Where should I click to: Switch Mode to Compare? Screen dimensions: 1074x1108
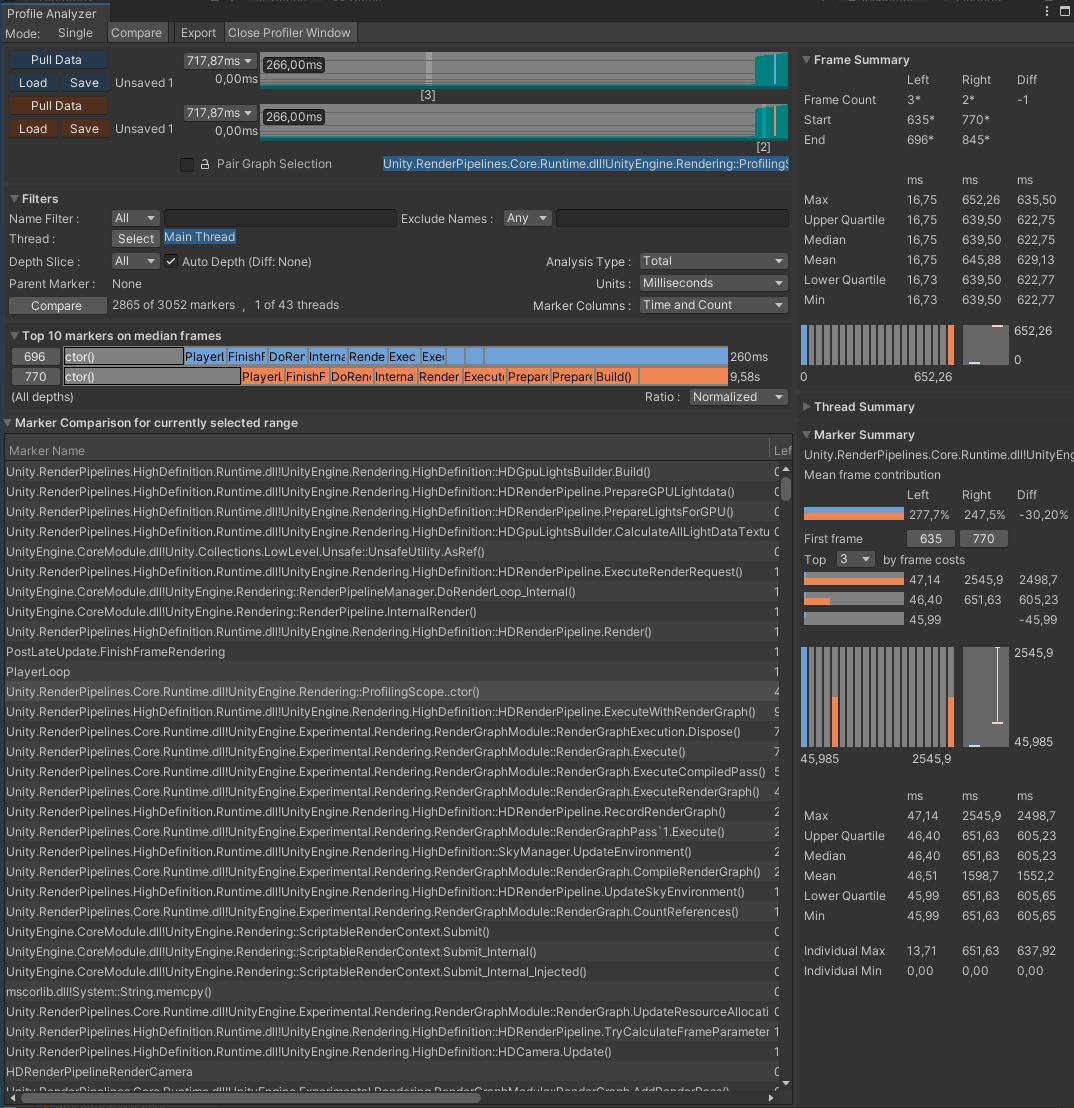[x=137, y=32]
